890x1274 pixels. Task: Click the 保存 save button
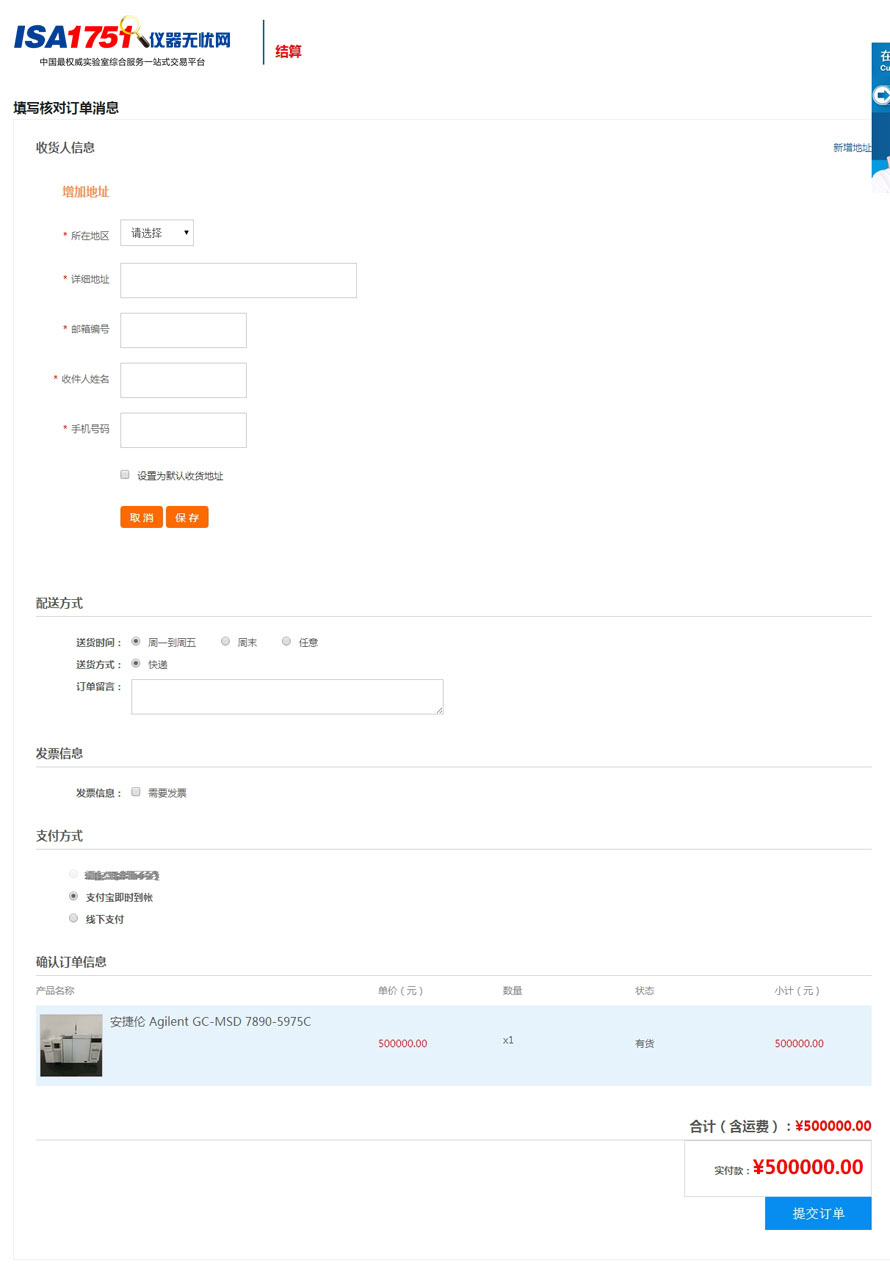187,517
